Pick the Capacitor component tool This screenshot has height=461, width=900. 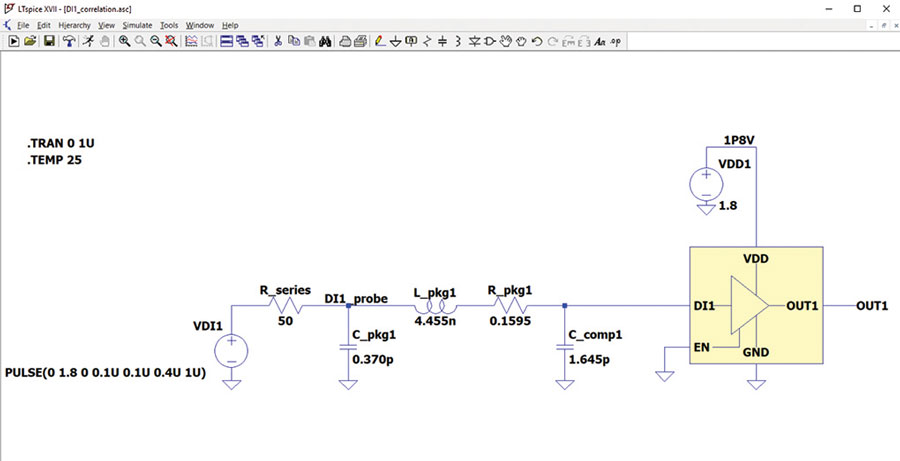pyautogui.click(x=442, y=41)
